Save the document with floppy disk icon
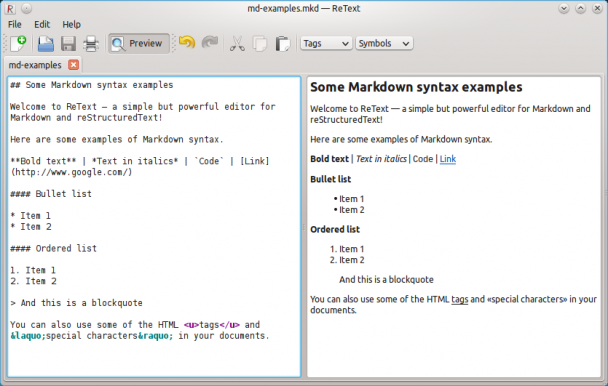The image size is (608, 386). click(x=68, y=43)
